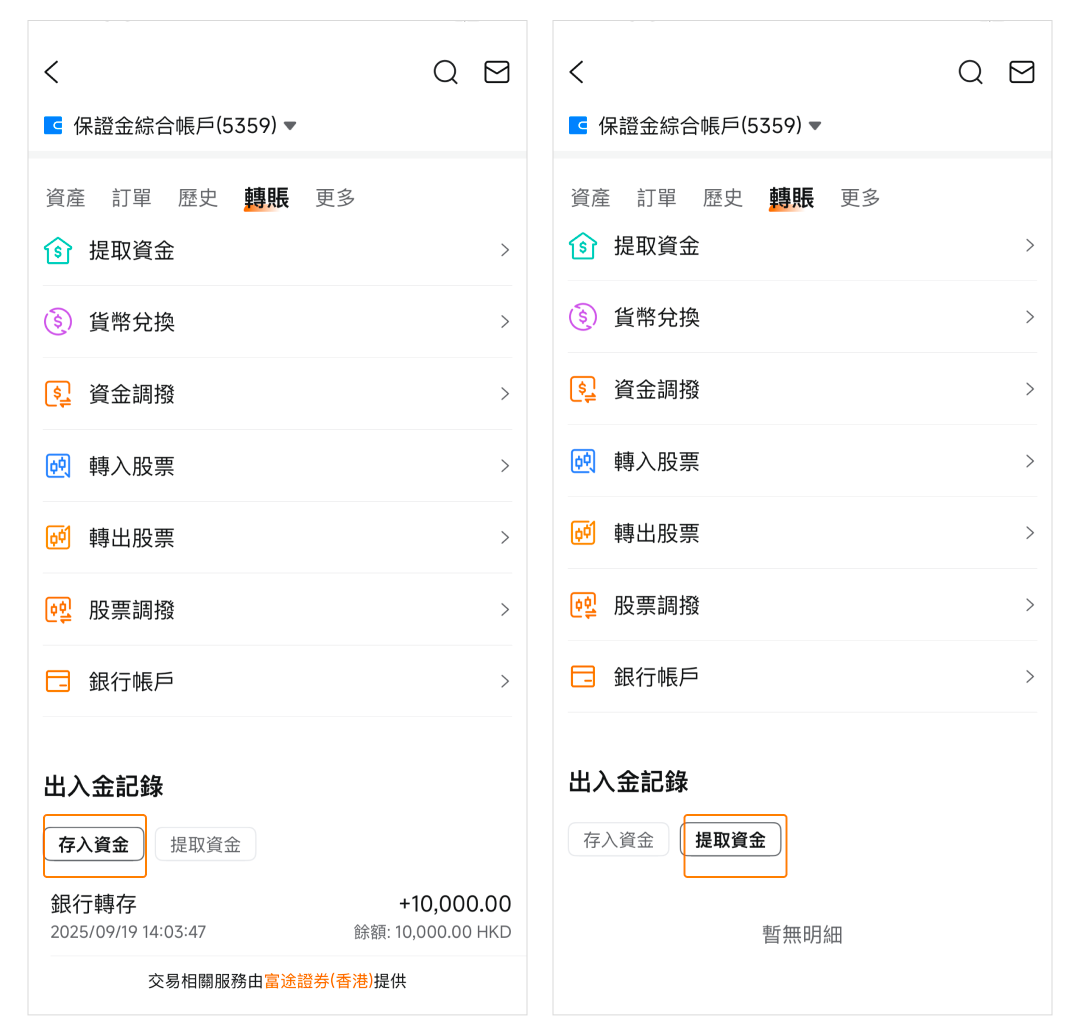Tap 資金調撥 icon in left screenshot

(x=58, y=394)
